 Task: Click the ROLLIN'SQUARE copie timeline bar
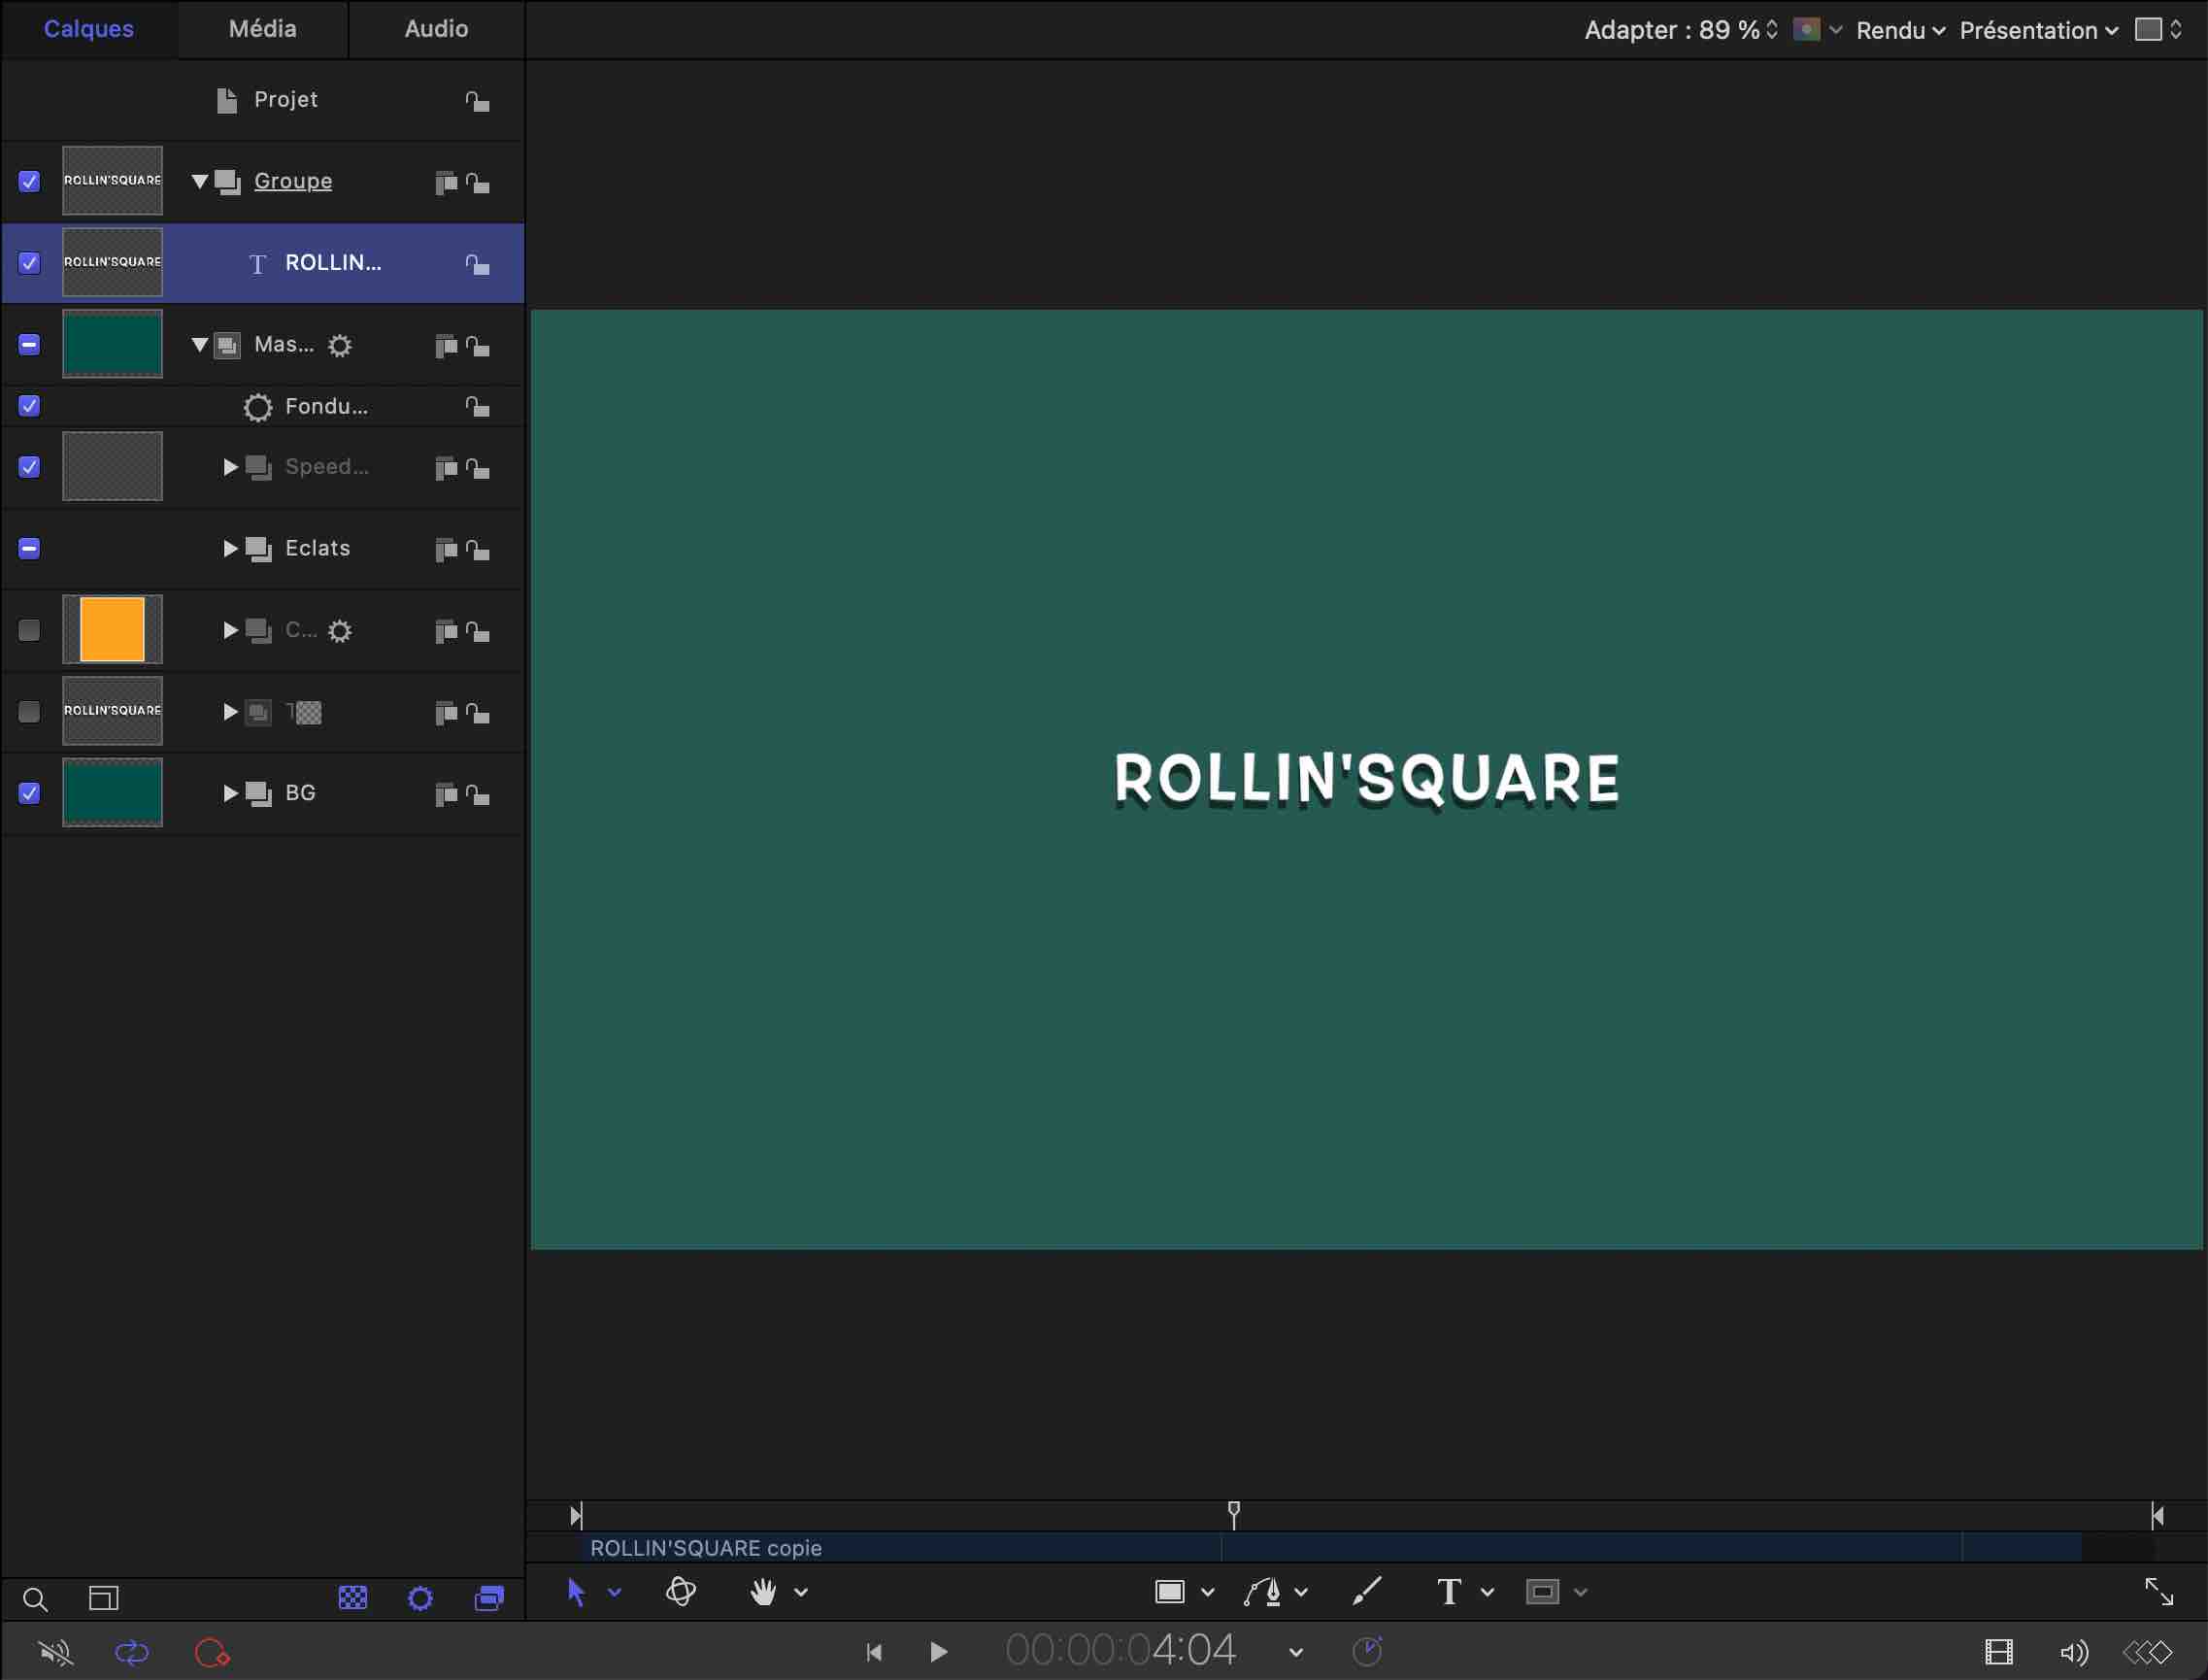[x=1332, y=1548]
